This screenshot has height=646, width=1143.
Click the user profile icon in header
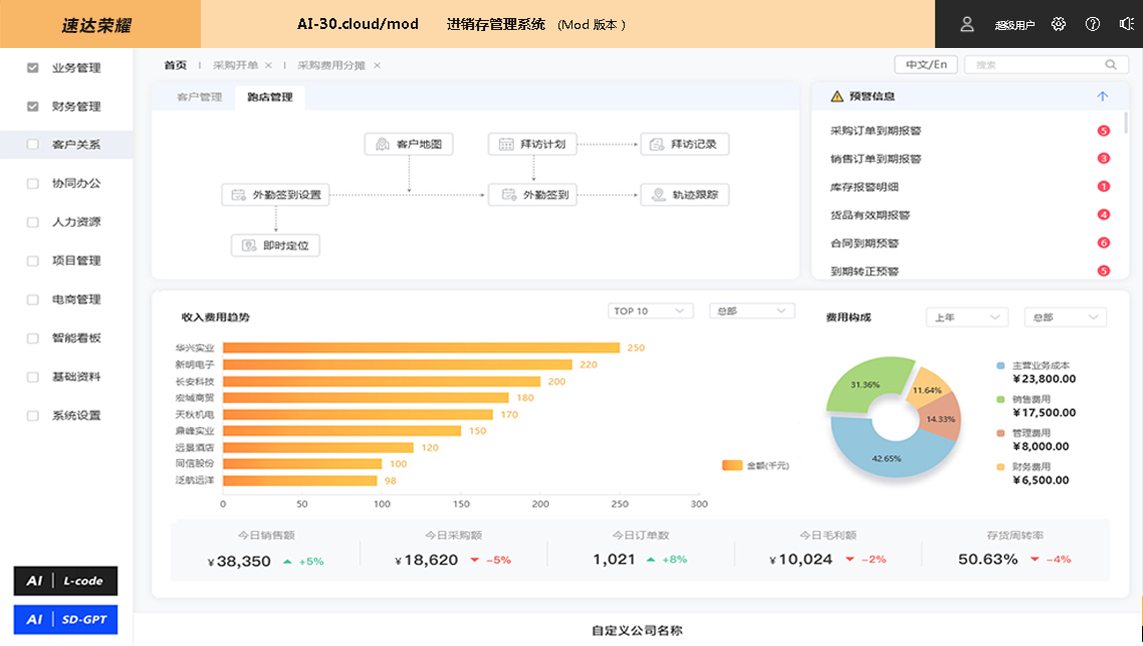[x=967, y=24]
